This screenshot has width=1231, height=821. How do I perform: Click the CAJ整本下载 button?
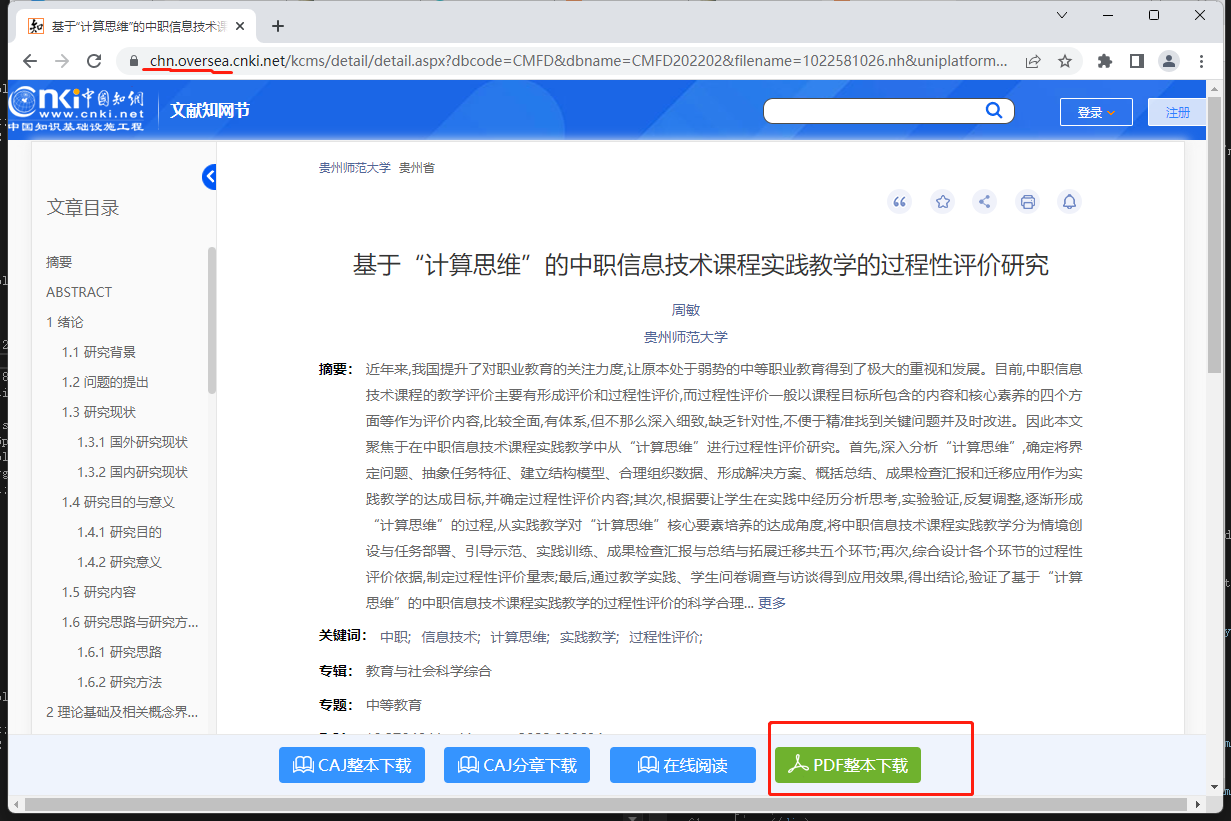point(352,765)
